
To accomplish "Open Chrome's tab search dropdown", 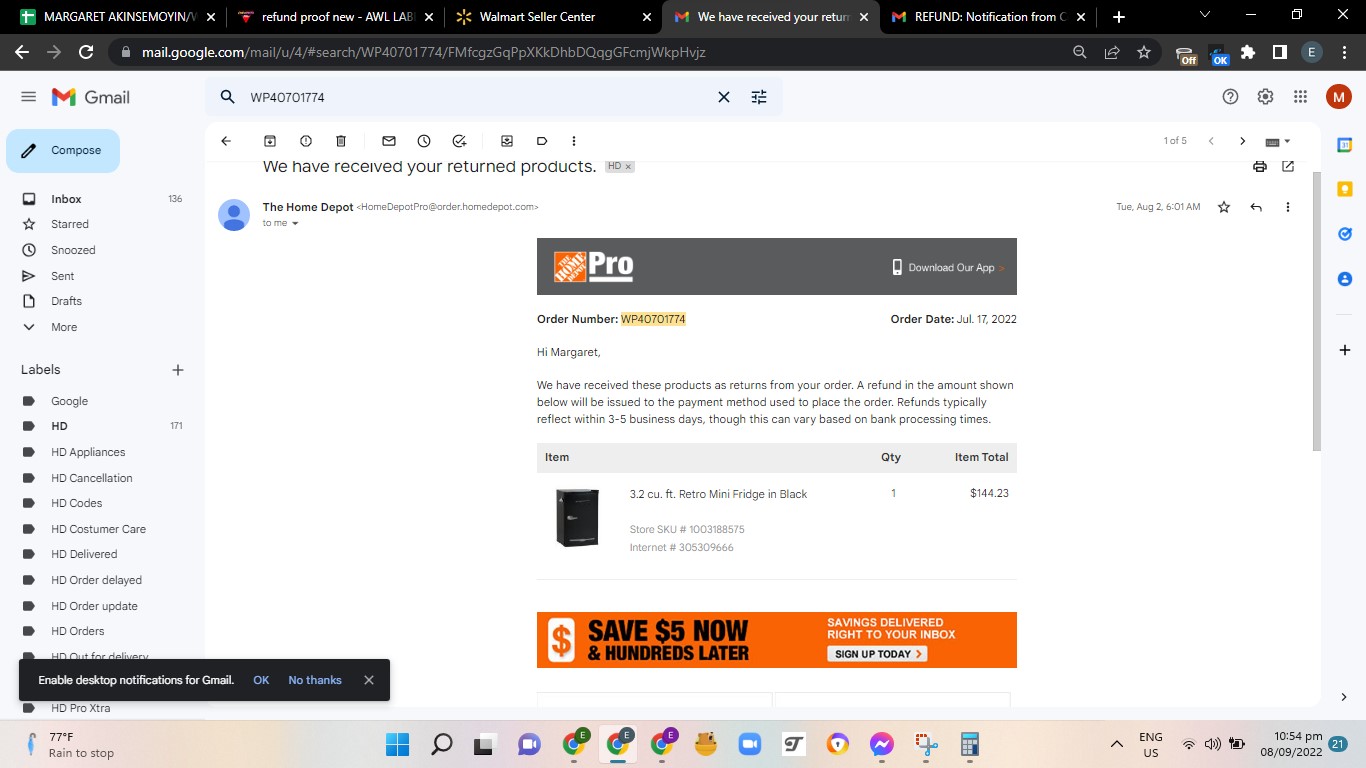I will [x=1205, y=16].
